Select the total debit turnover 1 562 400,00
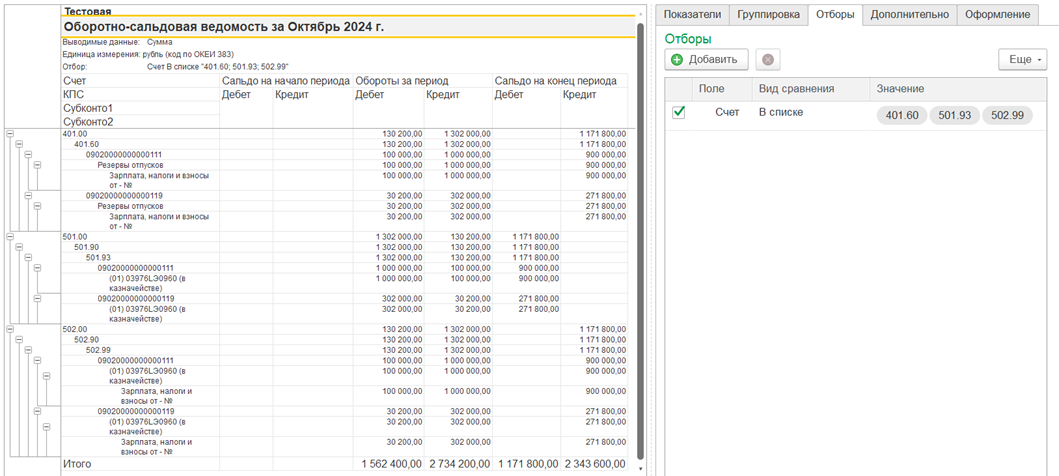The image size is (1059, 476). [392, 464]
